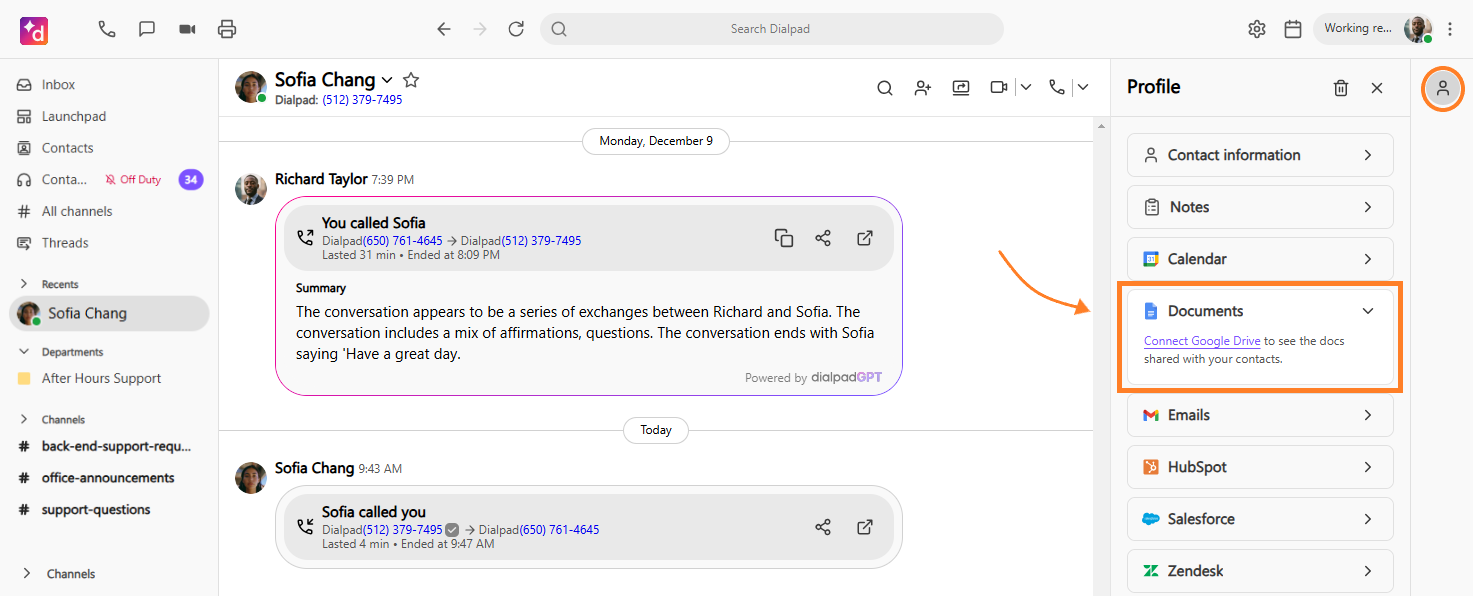Open the Sofia Chang name dropdown
Viewport: 1473px width, 596px height.
point(388,80)
